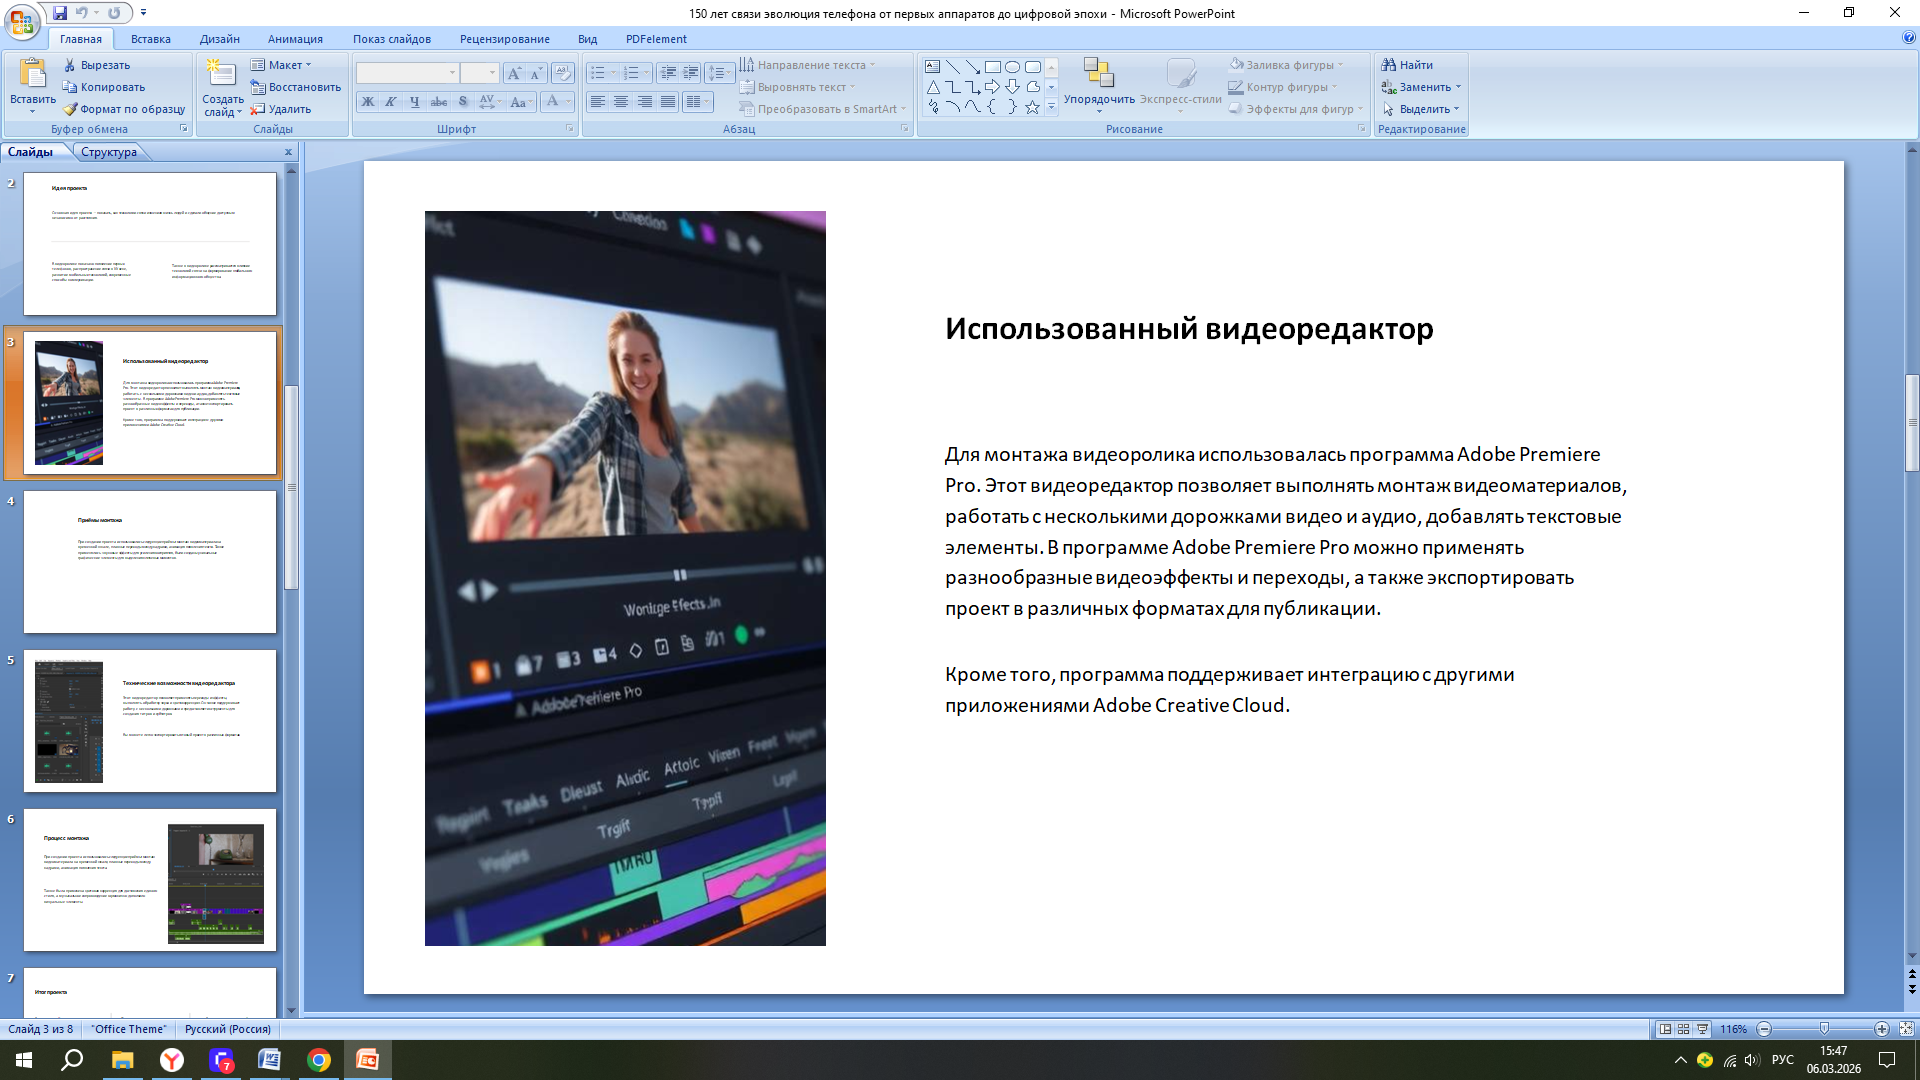Select slide 5 thumbnail
This screenshot has height=1080, width=1920.
(150, 720)
